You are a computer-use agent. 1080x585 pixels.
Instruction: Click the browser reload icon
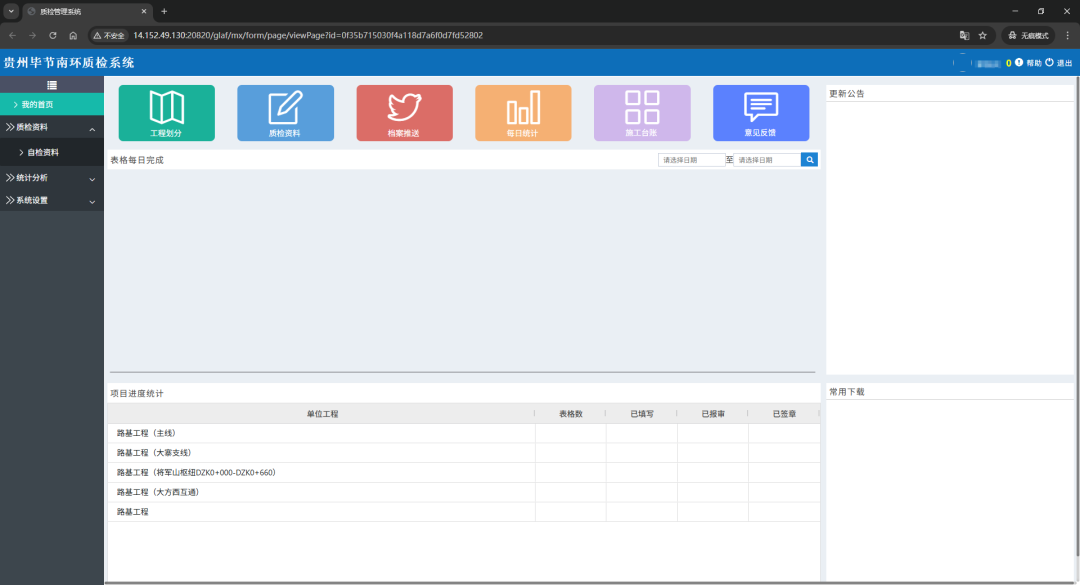[x=52, y=35]
